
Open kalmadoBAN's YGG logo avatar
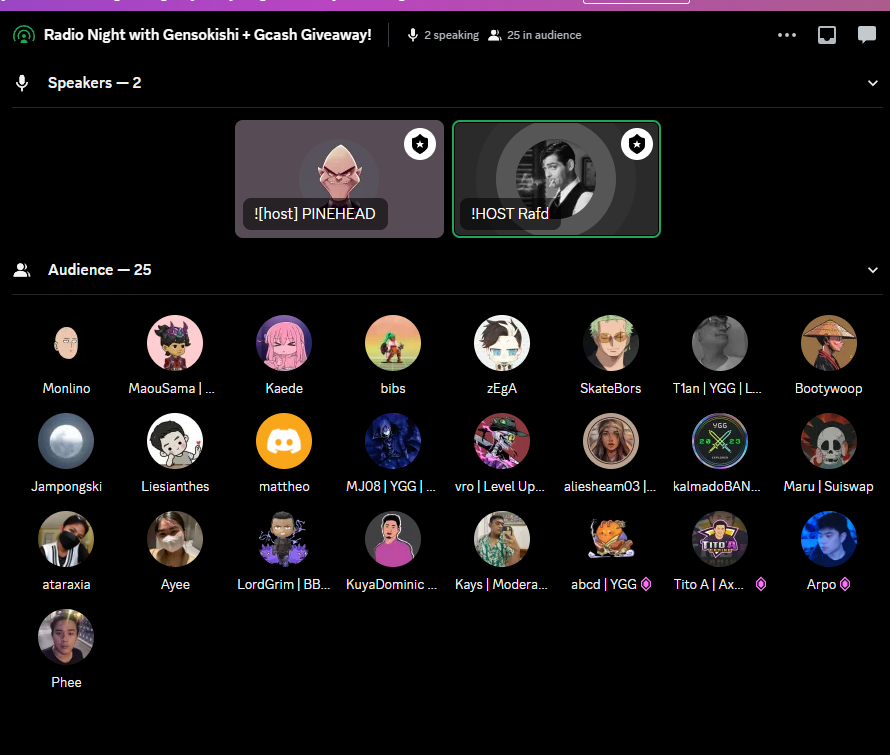click(x=720, y=441)
